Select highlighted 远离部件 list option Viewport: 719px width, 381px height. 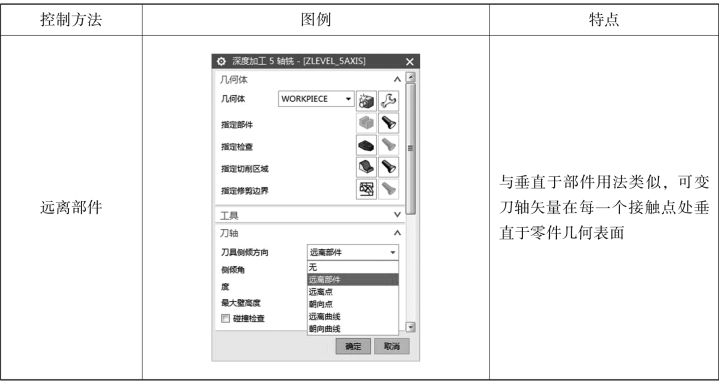click(x=353, y=279)
